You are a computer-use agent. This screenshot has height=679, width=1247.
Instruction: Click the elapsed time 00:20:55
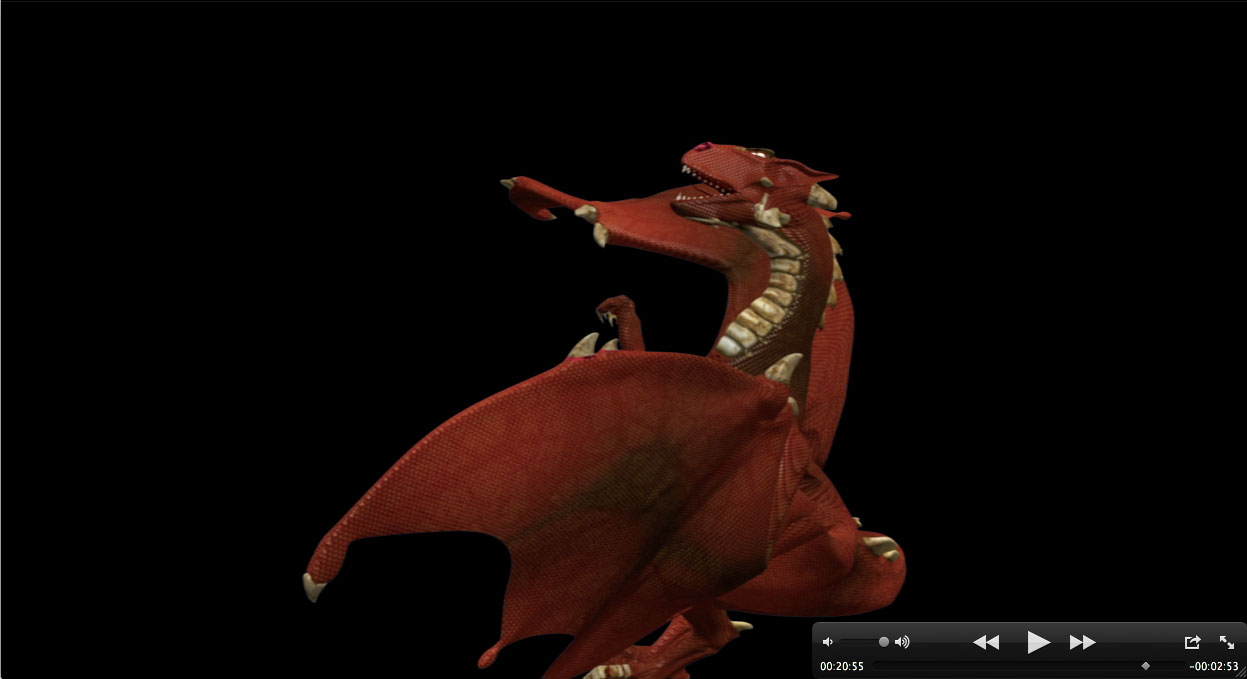click(x=842, y=666)
